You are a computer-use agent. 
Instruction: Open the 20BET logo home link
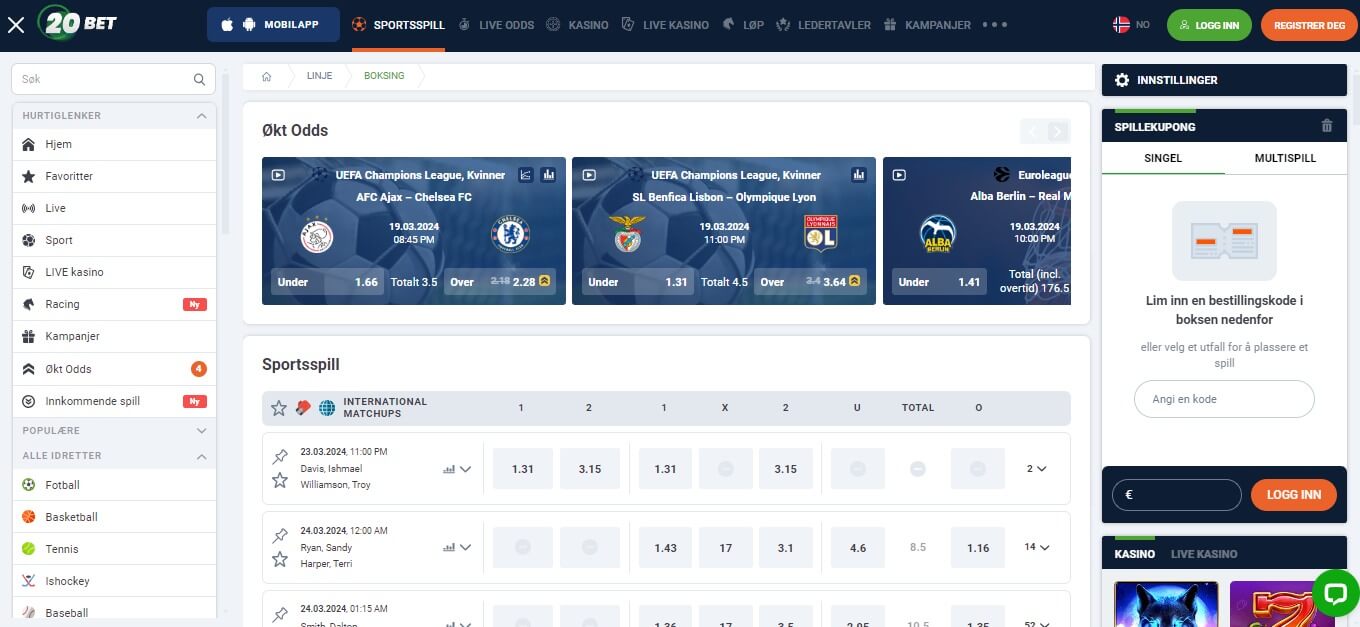click(x=77, y=23)
